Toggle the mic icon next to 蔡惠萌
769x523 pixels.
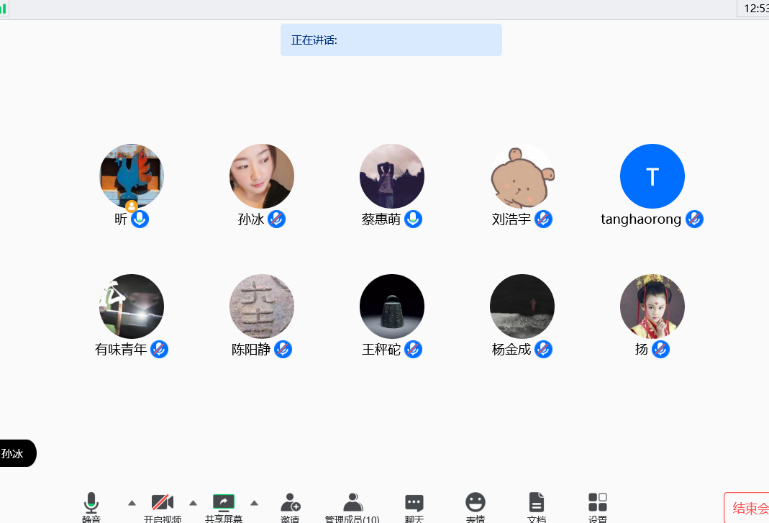point(412,219)
